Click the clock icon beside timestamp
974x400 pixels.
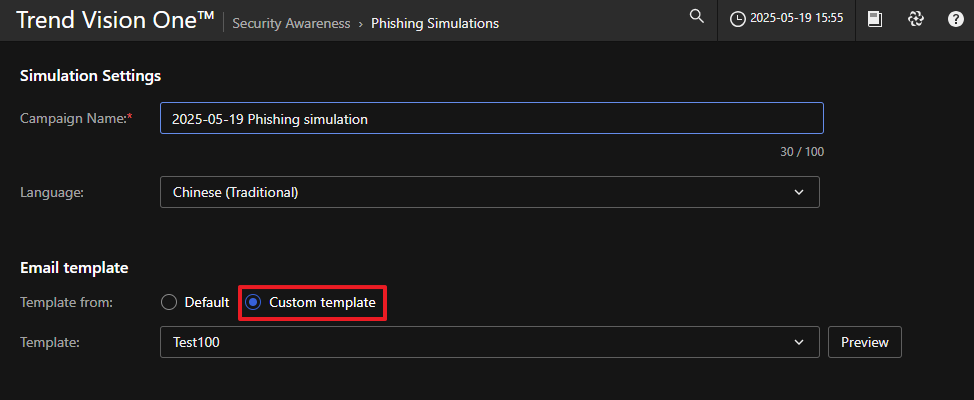[x=738, y=20]
